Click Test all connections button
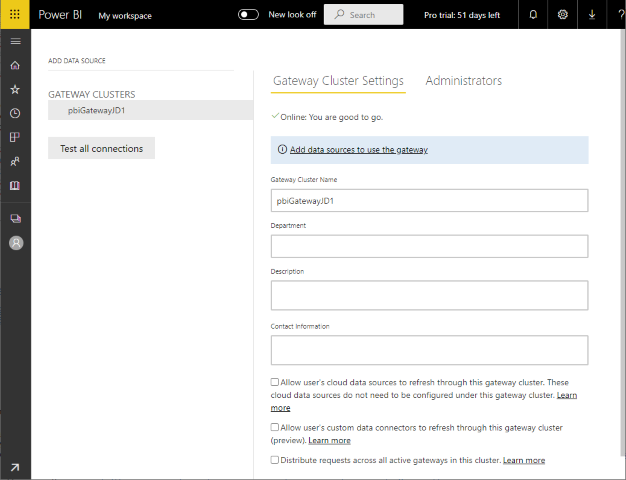 click(101, 148)
